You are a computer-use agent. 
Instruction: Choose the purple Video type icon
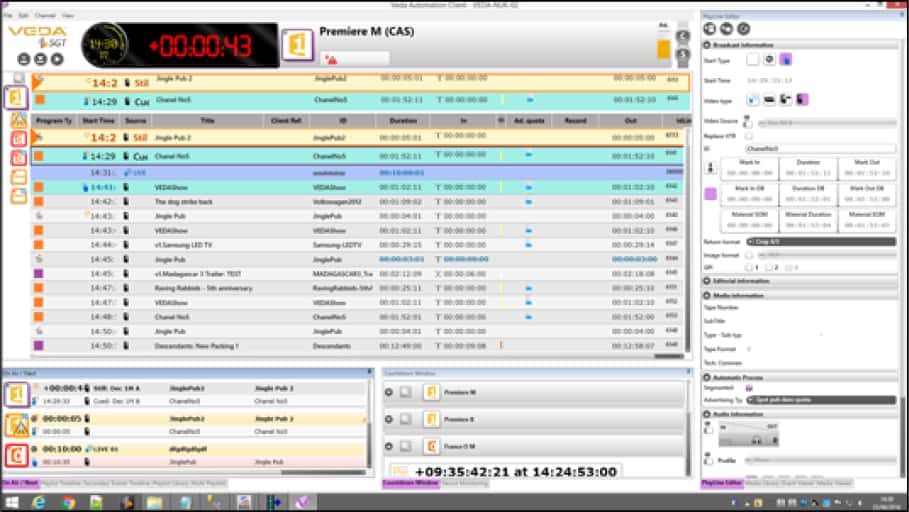click(802, 100)
